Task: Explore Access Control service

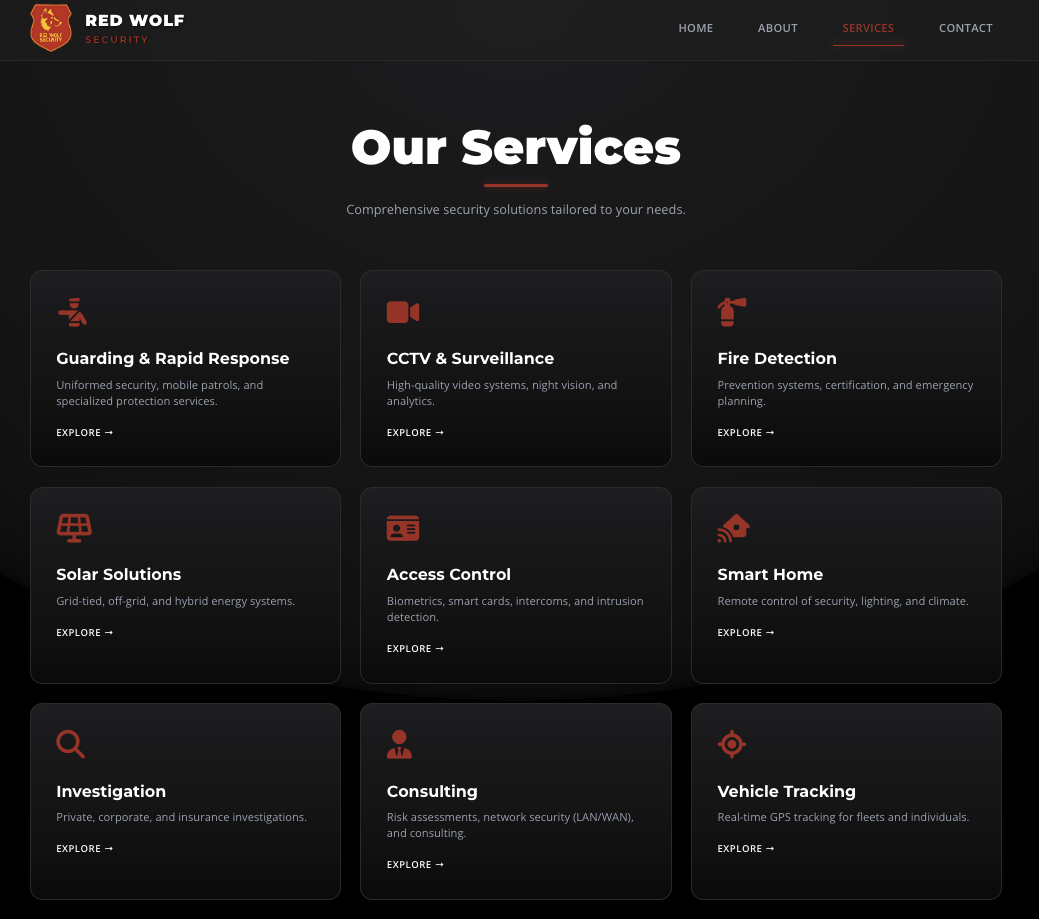Action: pyautogui.click(x=415, y=649)
